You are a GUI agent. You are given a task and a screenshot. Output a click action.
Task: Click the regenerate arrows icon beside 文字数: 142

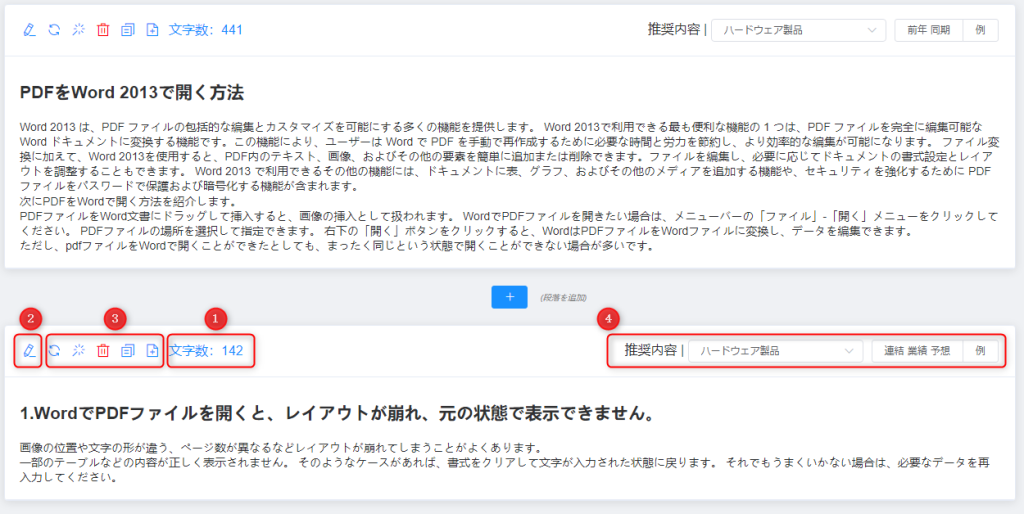pyautogui.click(x=54, y=351)
